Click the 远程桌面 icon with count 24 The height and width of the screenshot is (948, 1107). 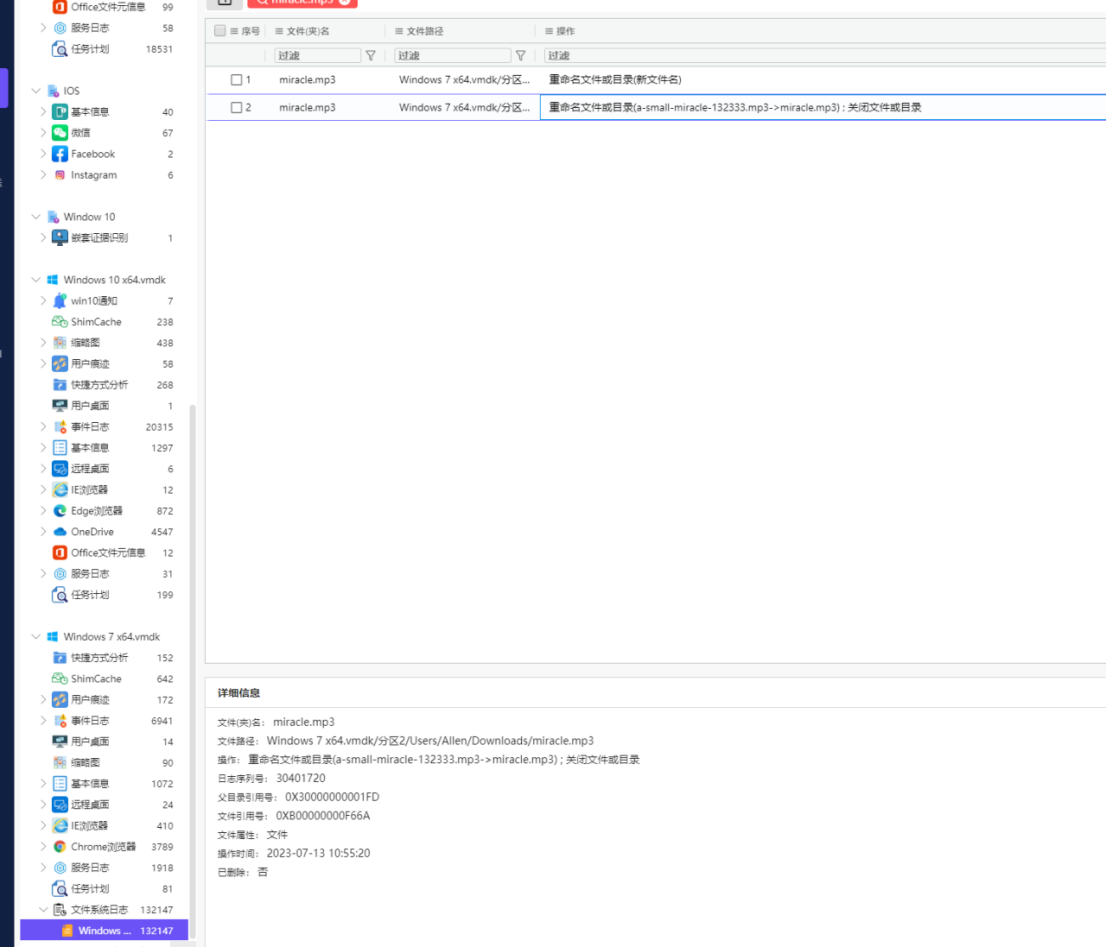click(60, 804)
